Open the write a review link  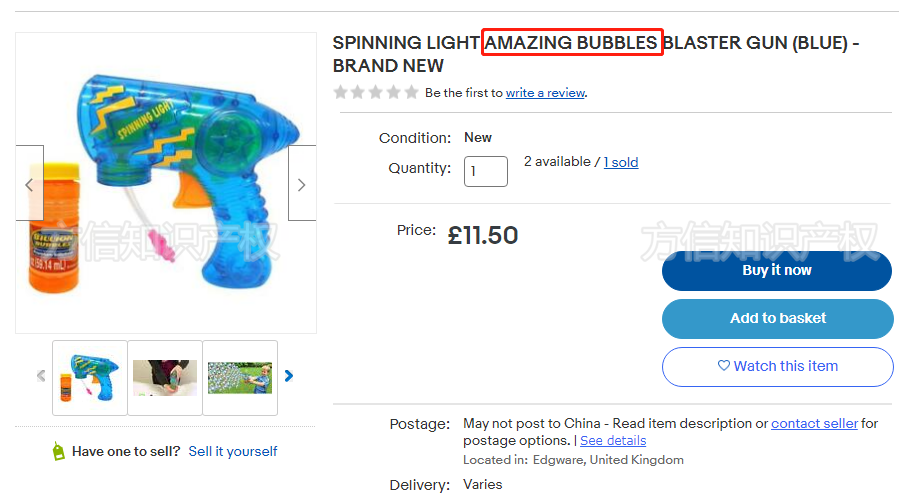pyautogui.click(x=545, y=93)
